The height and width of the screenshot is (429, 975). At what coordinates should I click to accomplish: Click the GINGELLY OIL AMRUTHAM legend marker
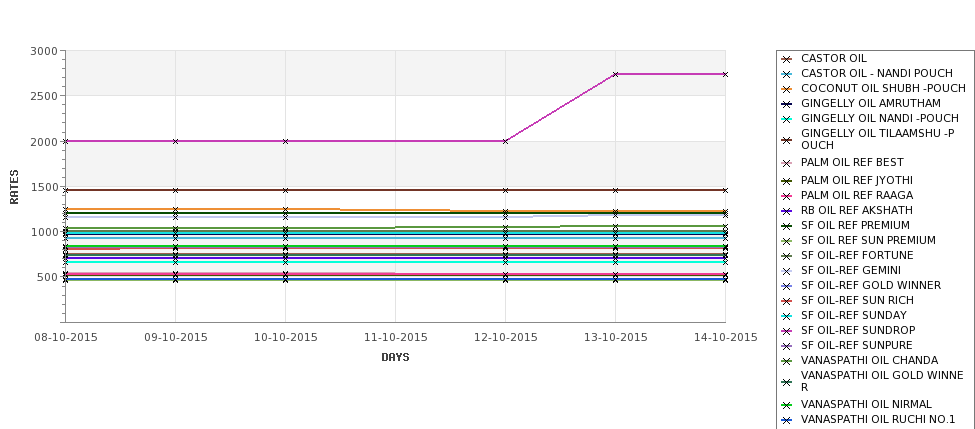tap(786, 104)
